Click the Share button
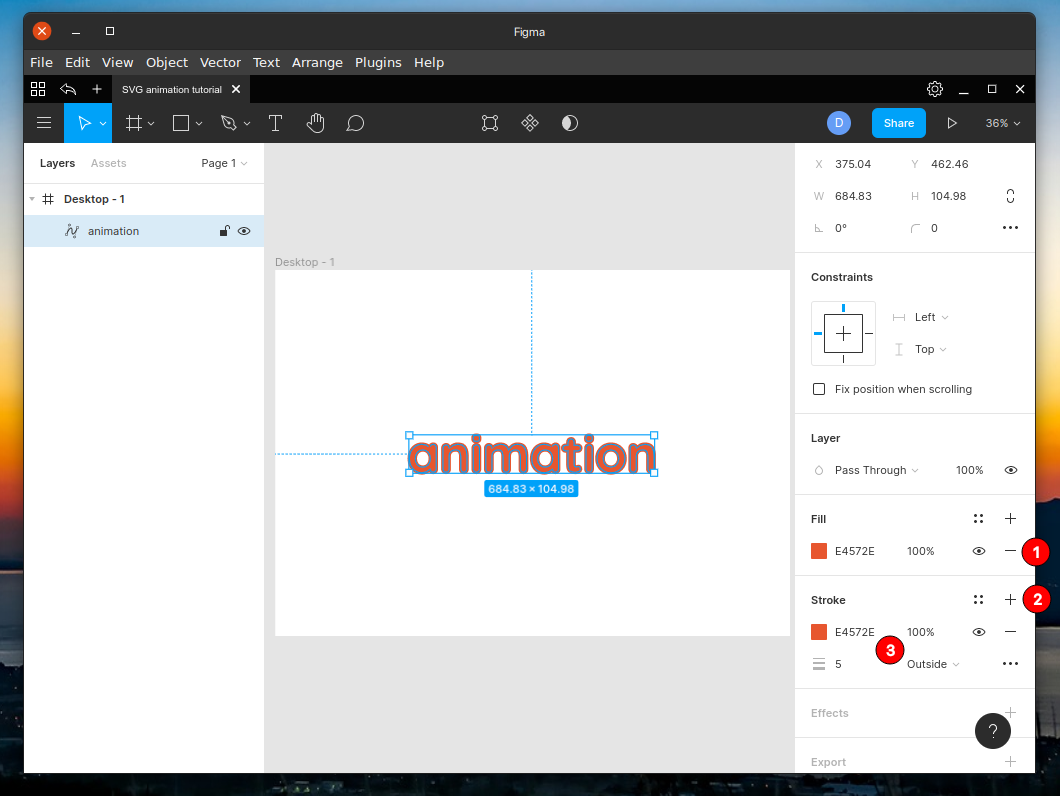 898,123
